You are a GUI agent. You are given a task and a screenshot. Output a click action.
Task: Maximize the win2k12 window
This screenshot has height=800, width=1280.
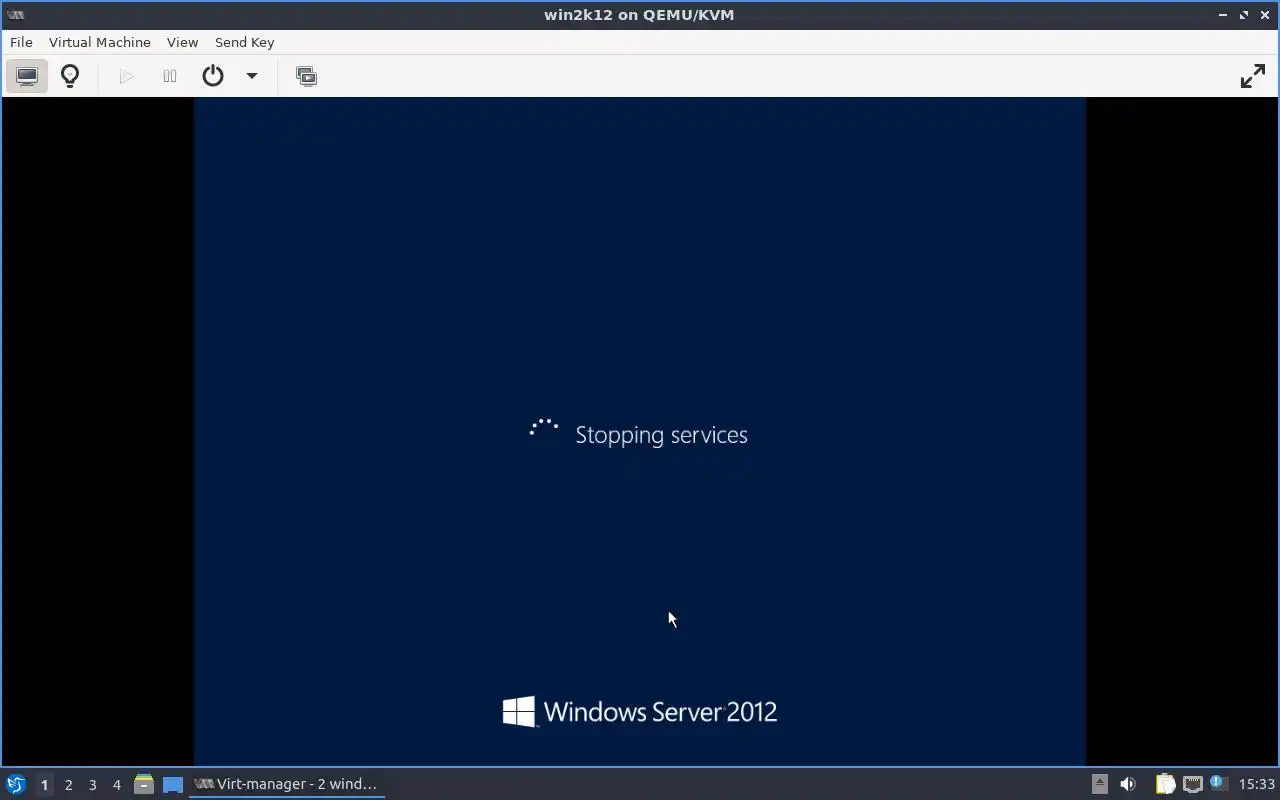coord(1244,15)
